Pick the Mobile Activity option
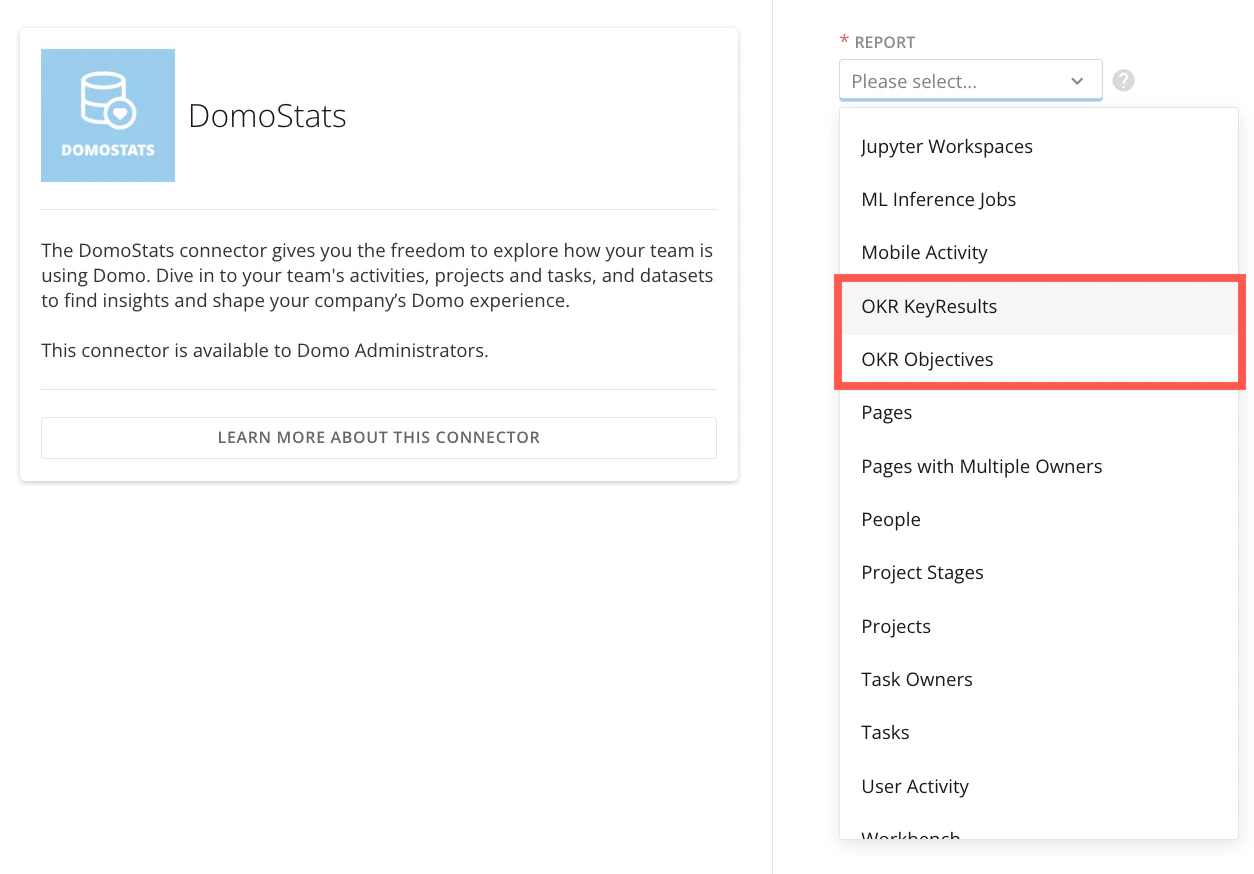Image resolution: width=1254 pixels, height=874 pixels. (1038, 252)
